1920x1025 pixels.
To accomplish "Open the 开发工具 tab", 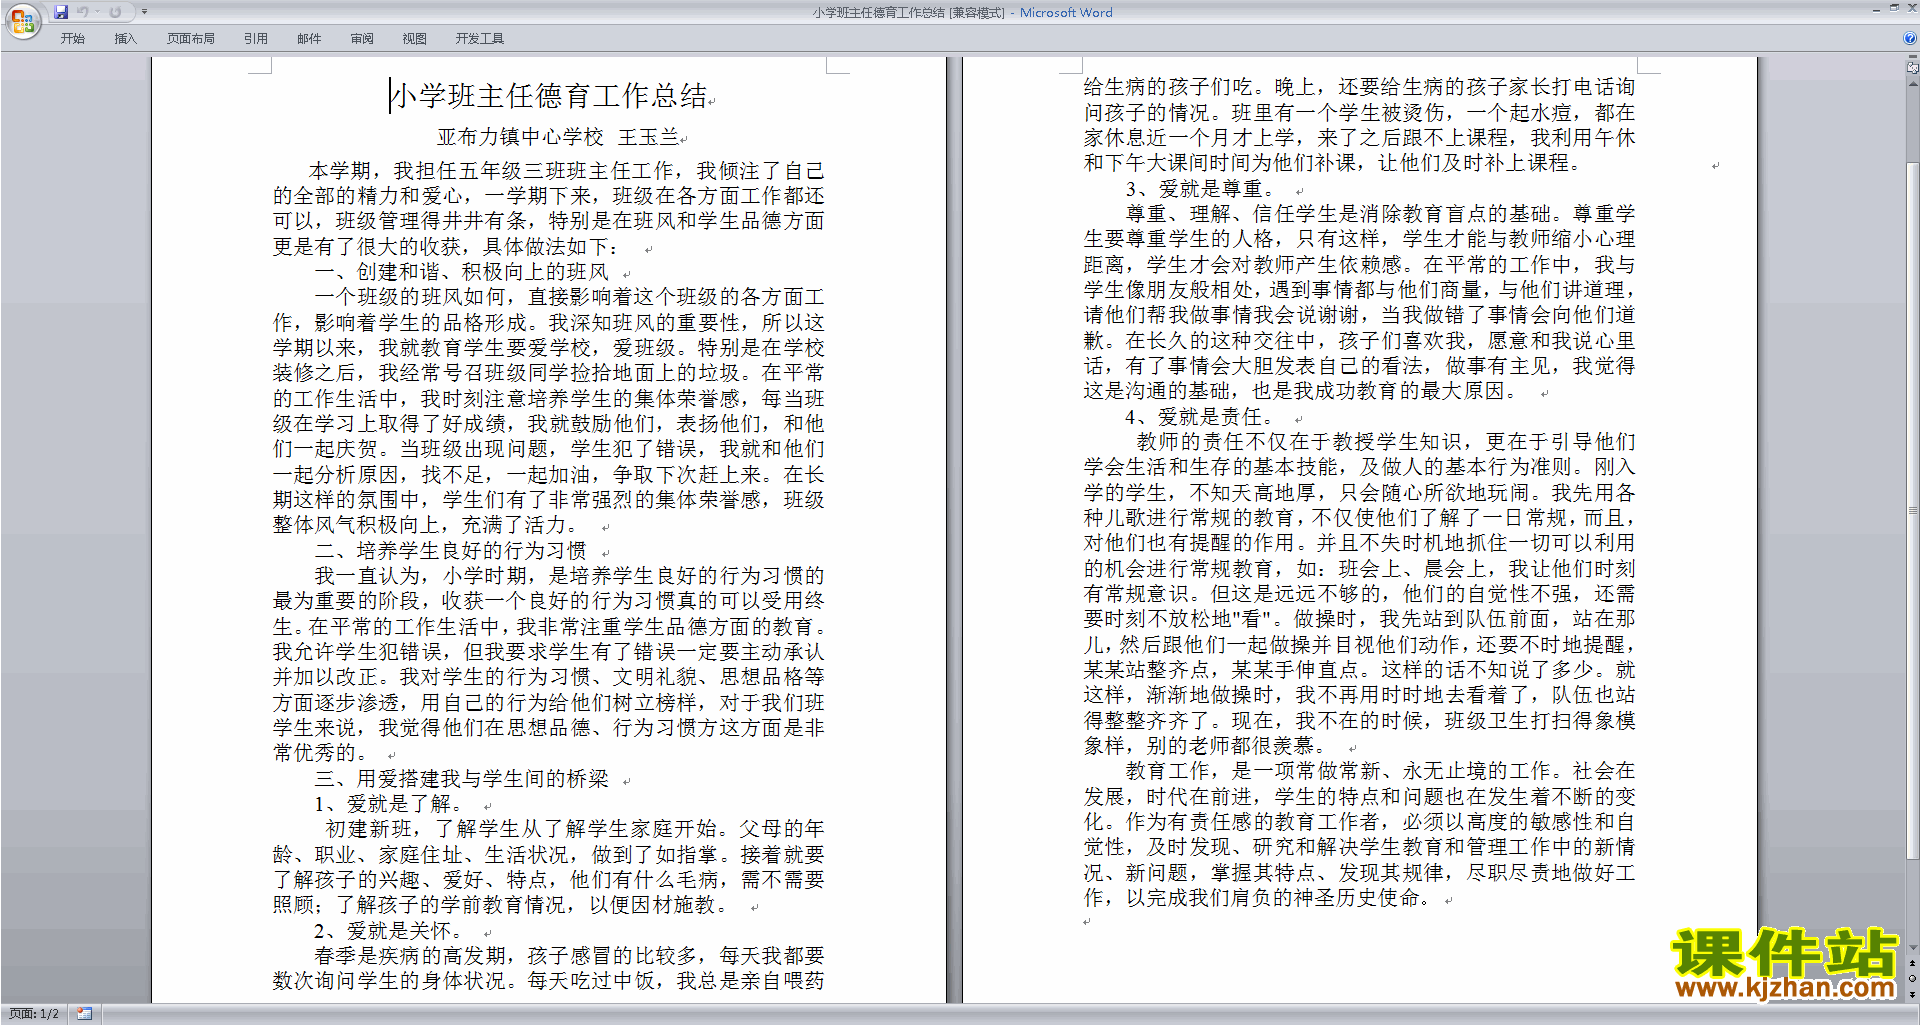I will pyautogui.click(x=480, y=38).
